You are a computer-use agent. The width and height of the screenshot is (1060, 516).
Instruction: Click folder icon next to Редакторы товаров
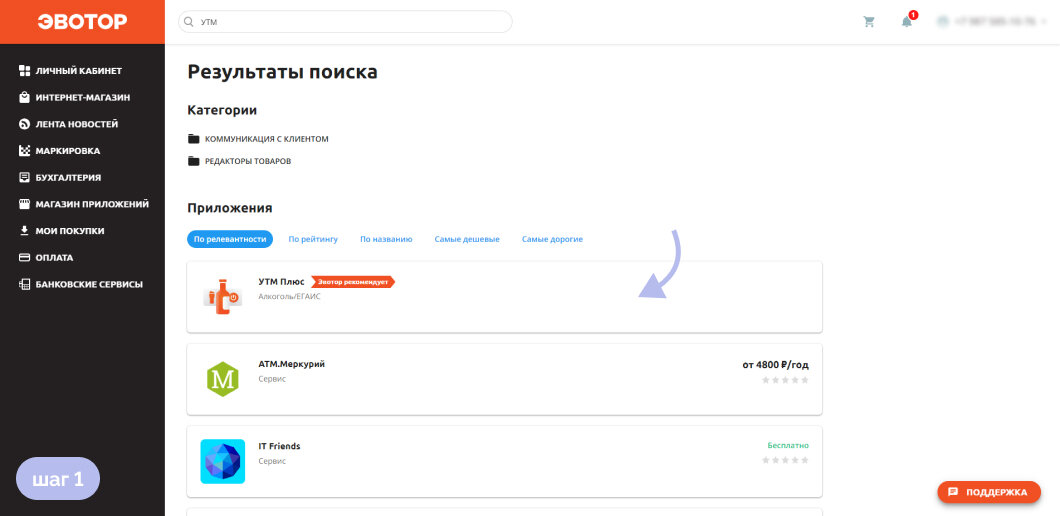[x=194, y=161]
